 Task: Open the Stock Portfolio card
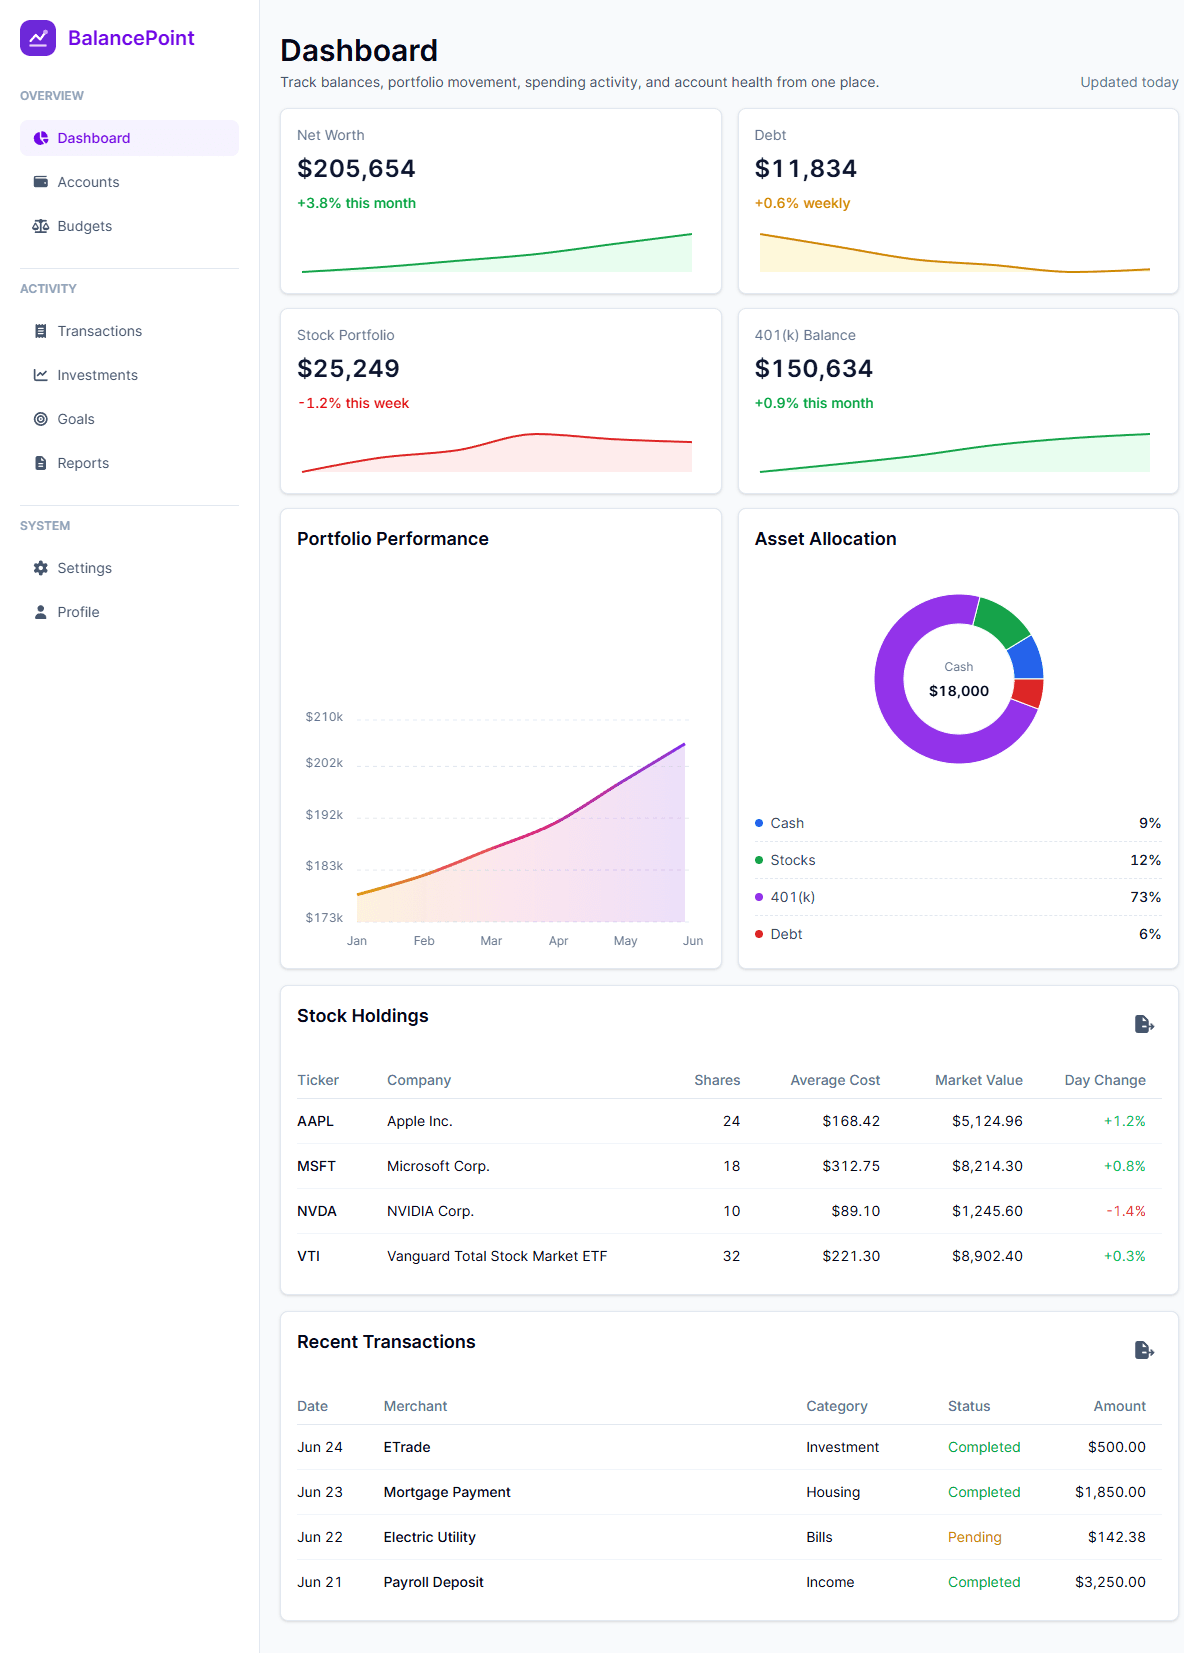(x=501, y=401)
